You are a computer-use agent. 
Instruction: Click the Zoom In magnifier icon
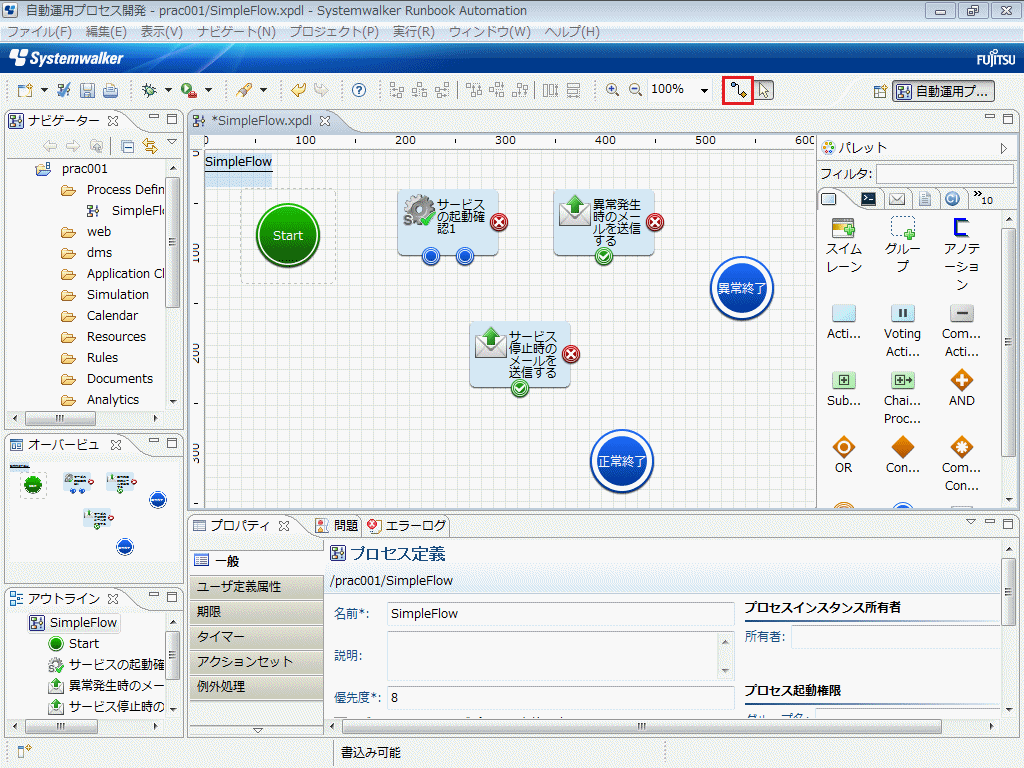(x=612, y=90)
